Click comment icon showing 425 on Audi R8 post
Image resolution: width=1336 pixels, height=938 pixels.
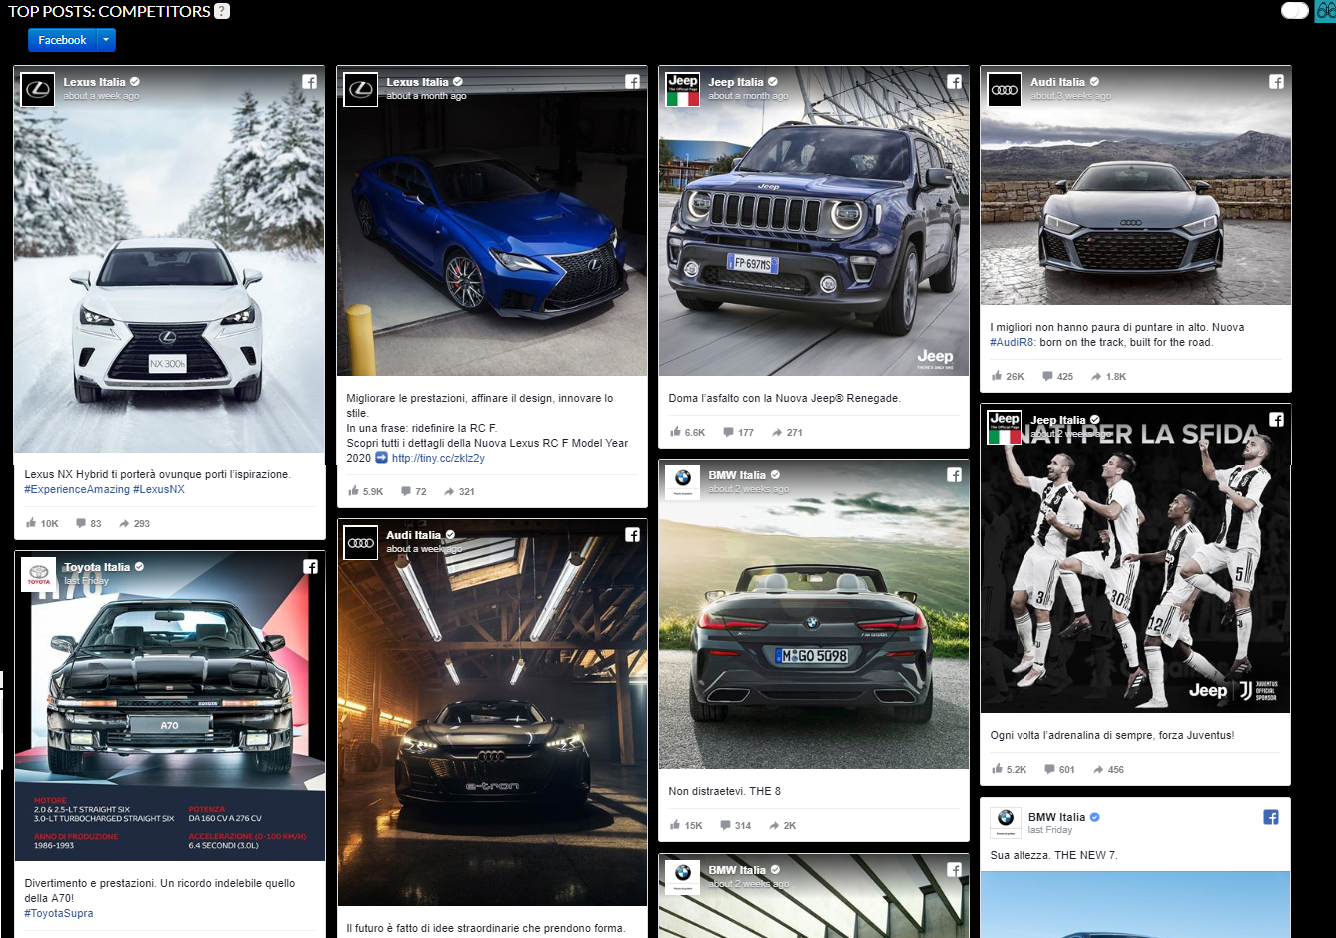point(1048,377)
